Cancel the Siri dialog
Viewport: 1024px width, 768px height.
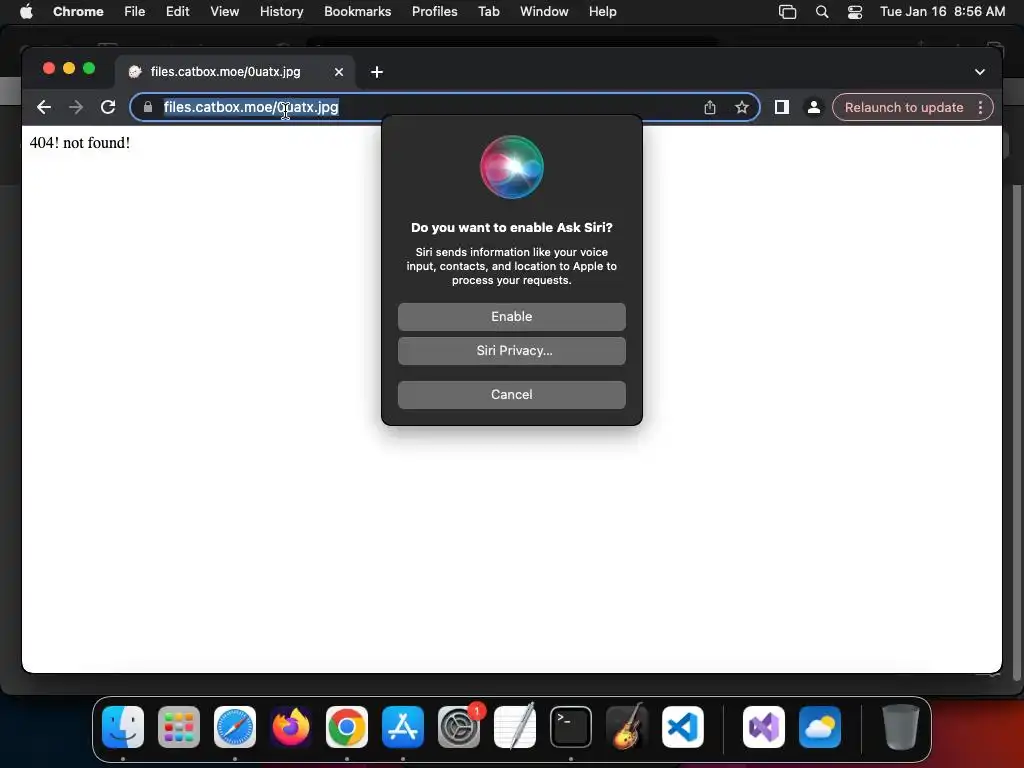(511, 394)
